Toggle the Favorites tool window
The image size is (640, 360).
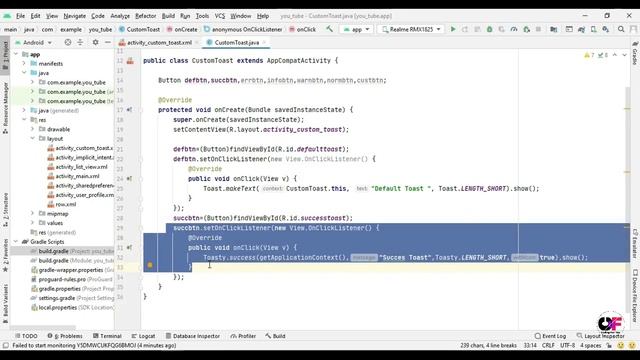(x=5, y=256)
